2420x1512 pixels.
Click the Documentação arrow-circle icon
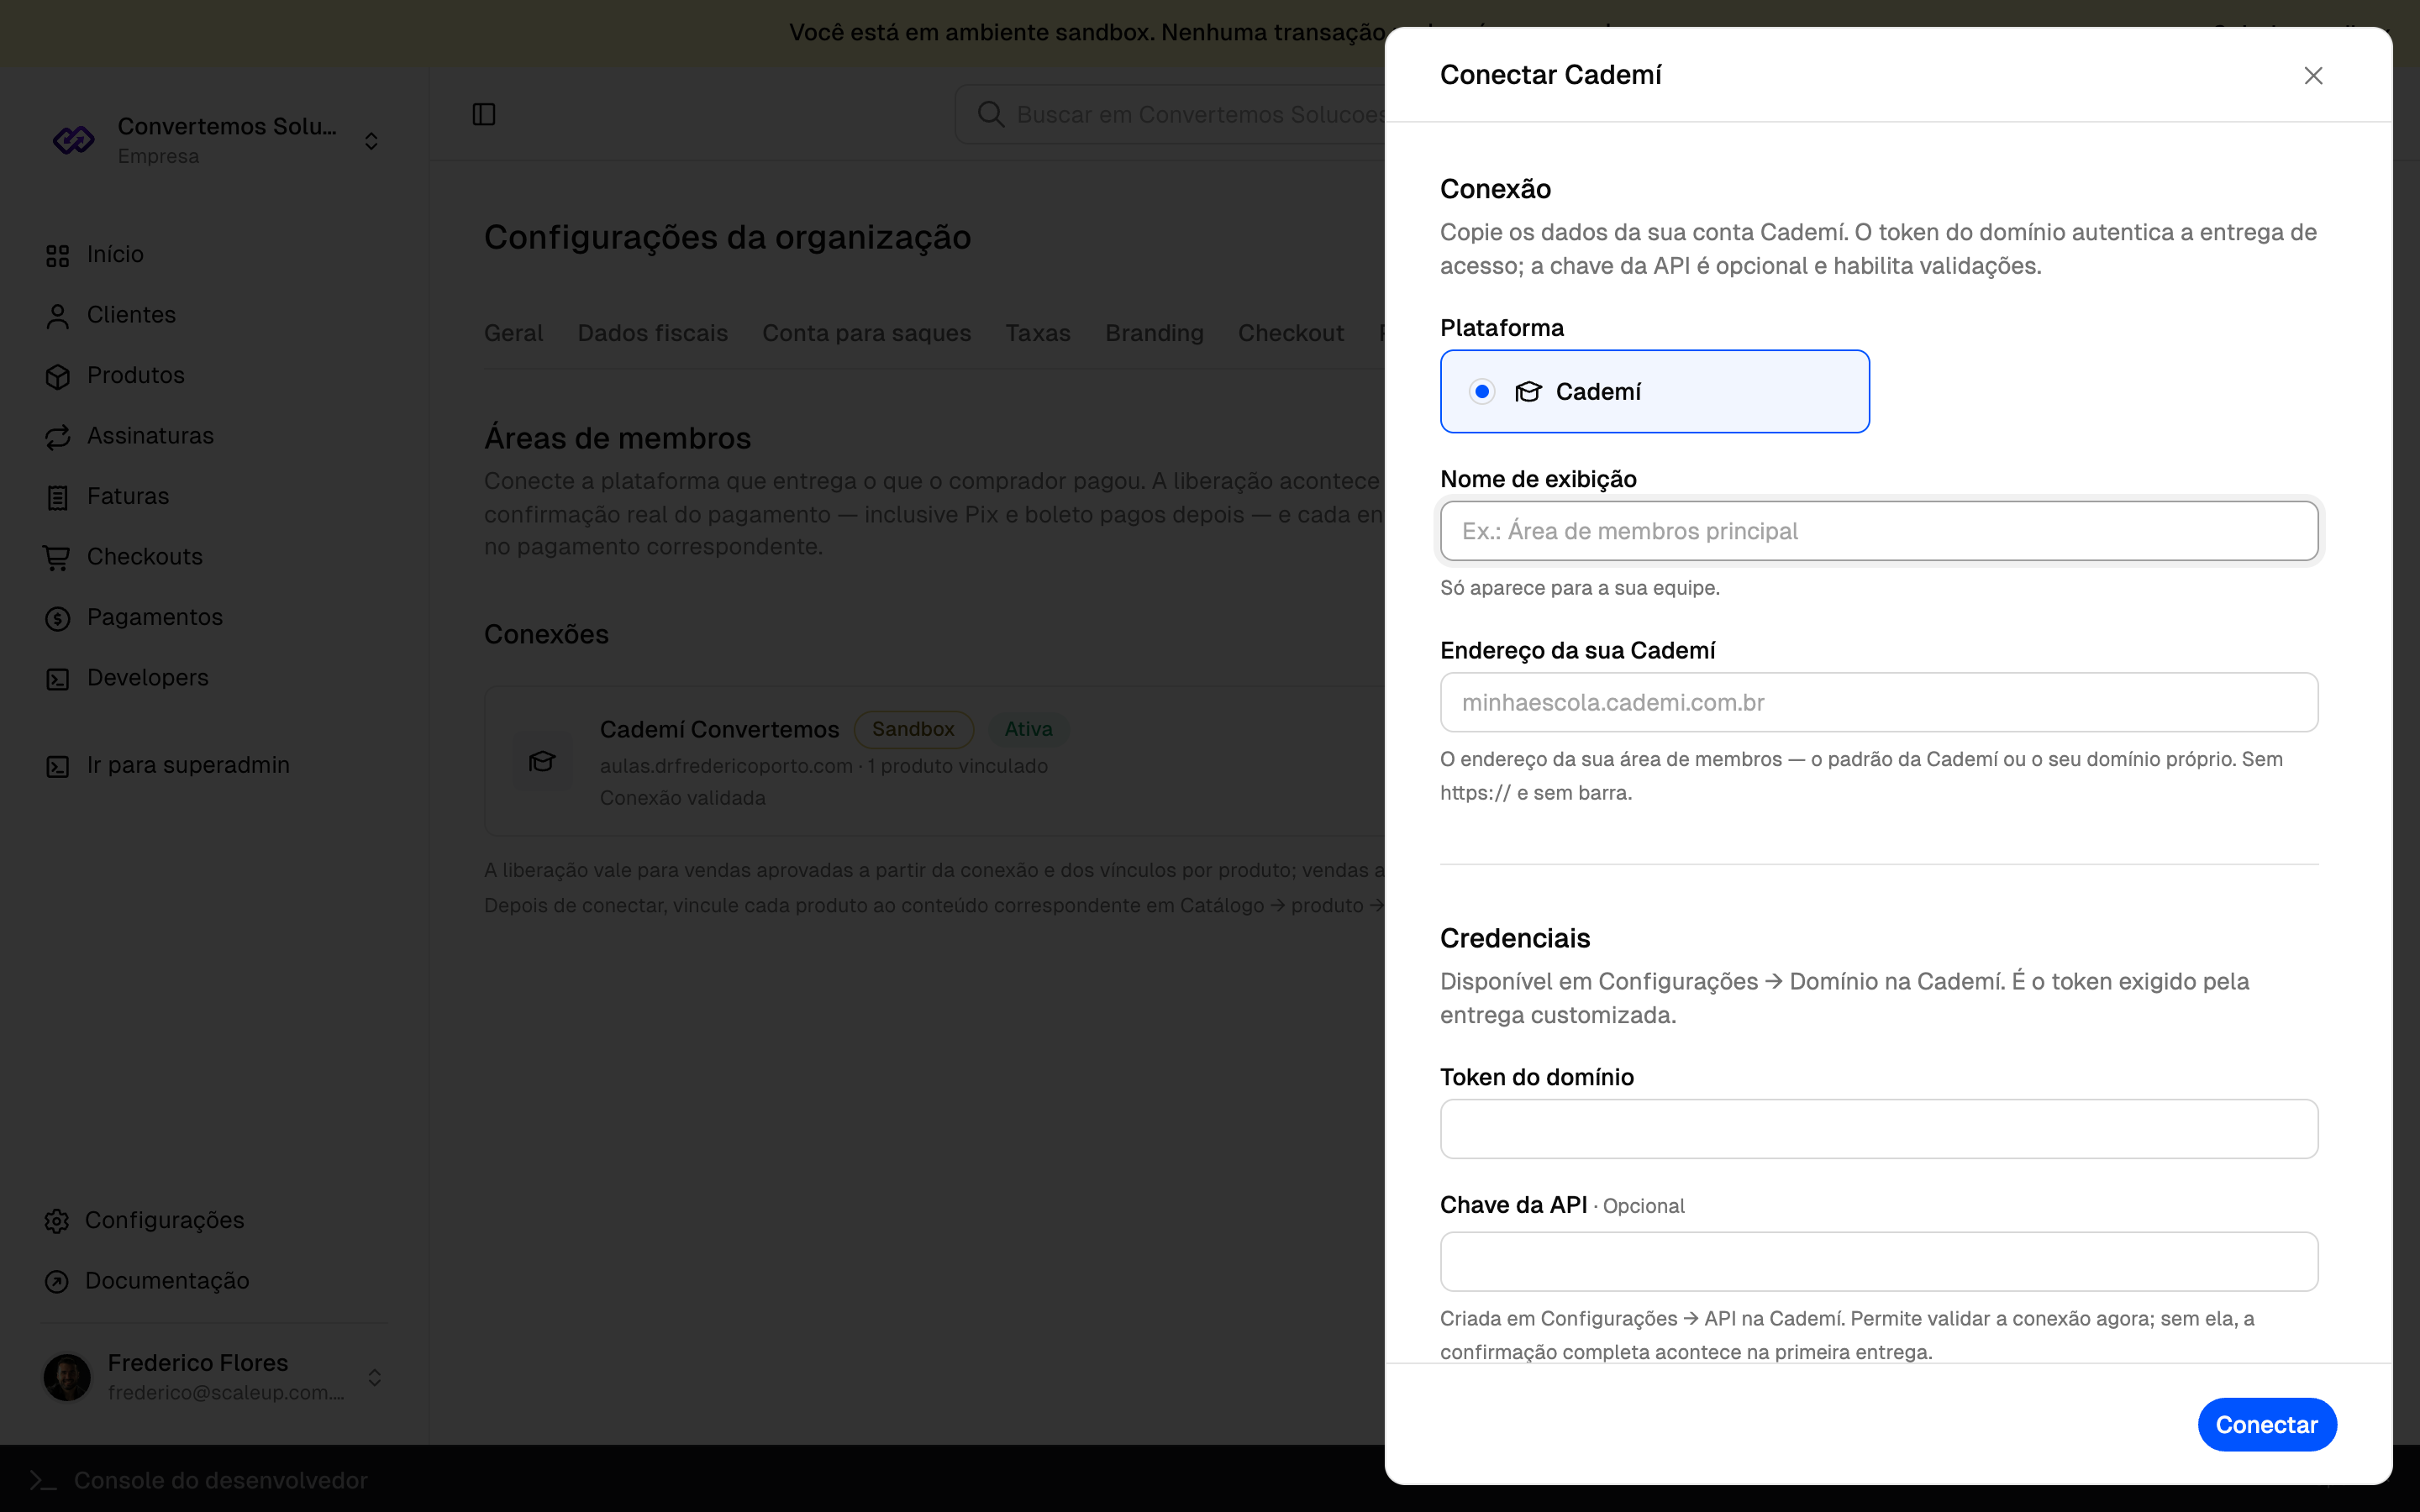point(57,1282)
